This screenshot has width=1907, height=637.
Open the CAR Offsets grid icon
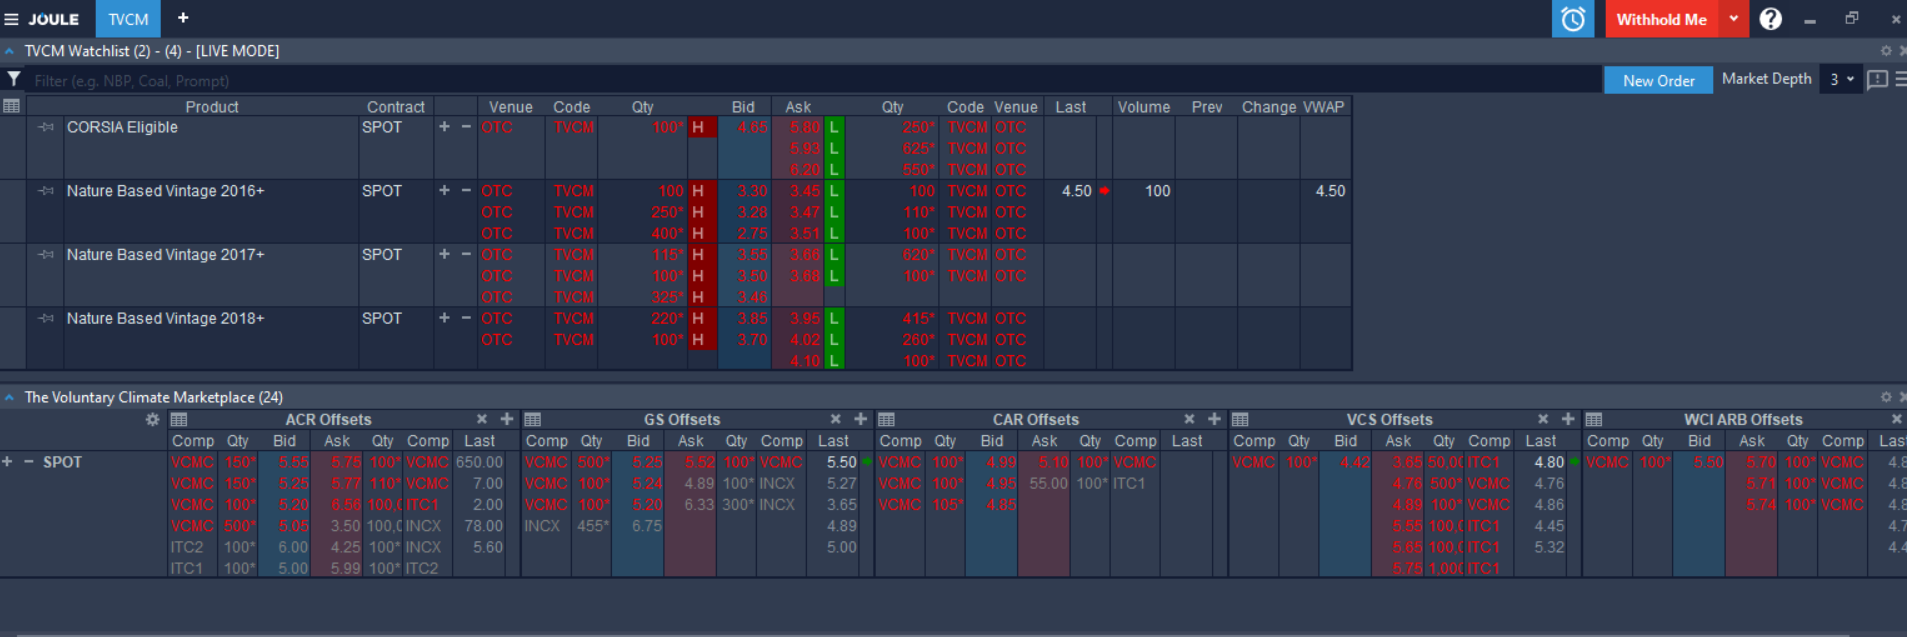[x=886, y=419]
